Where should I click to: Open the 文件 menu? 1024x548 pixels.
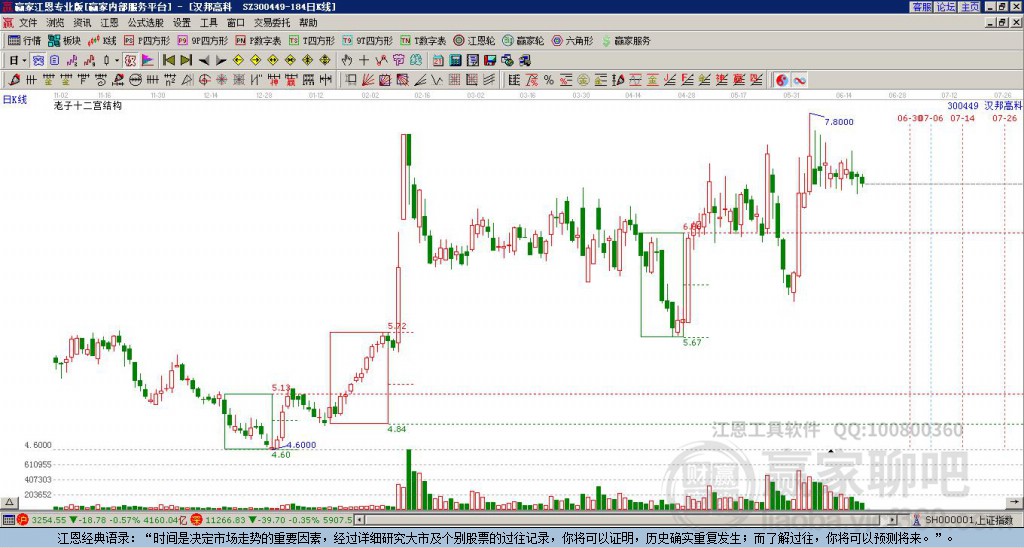tap(28, 23)
